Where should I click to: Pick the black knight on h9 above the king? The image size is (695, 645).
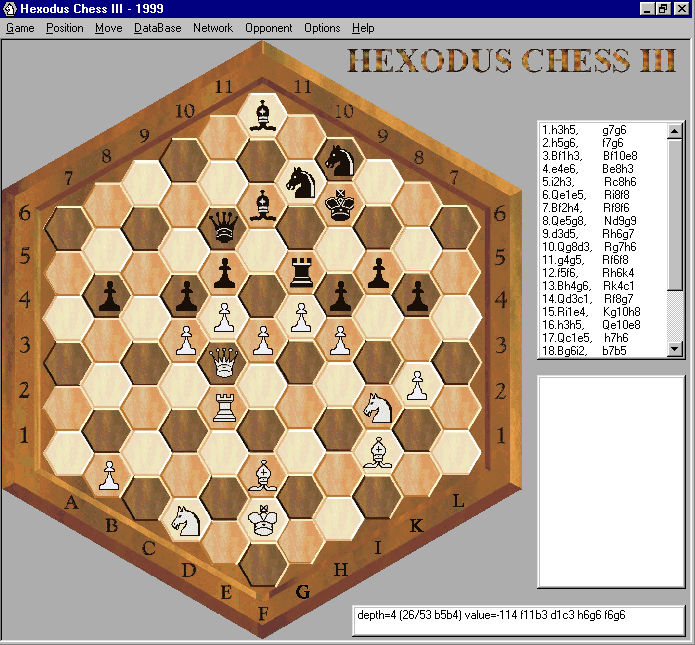(340, 160)
